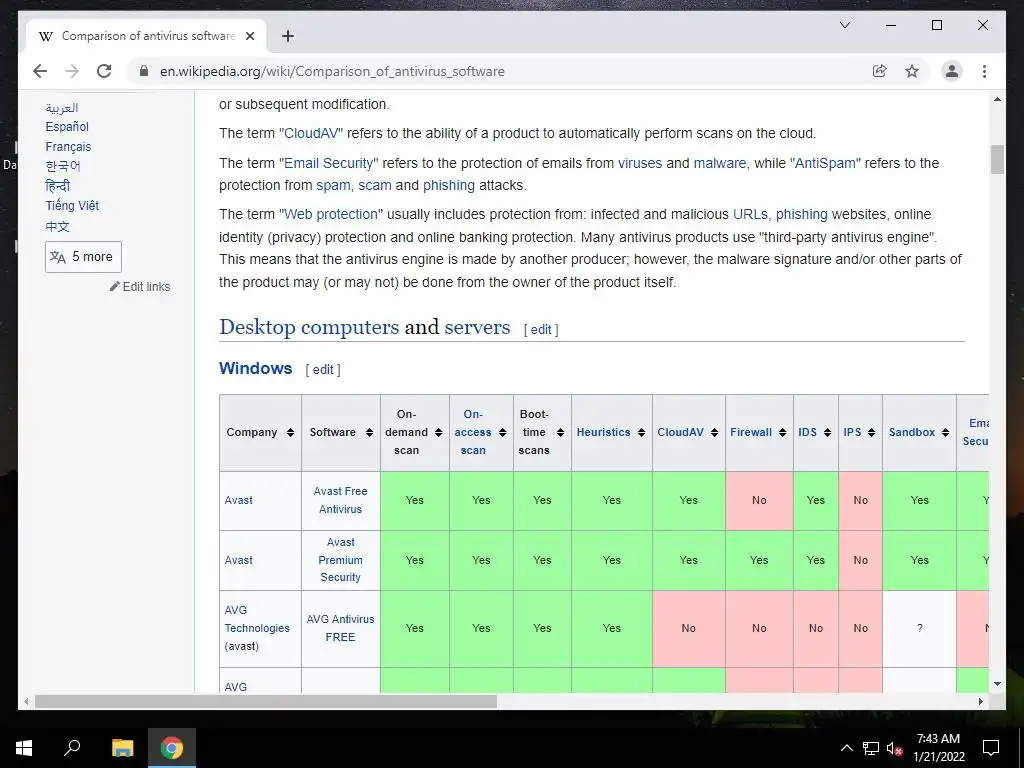Click the address bar URL
Screen dimensions: 1024x768
pyautogui.click(x=332, y=71)
